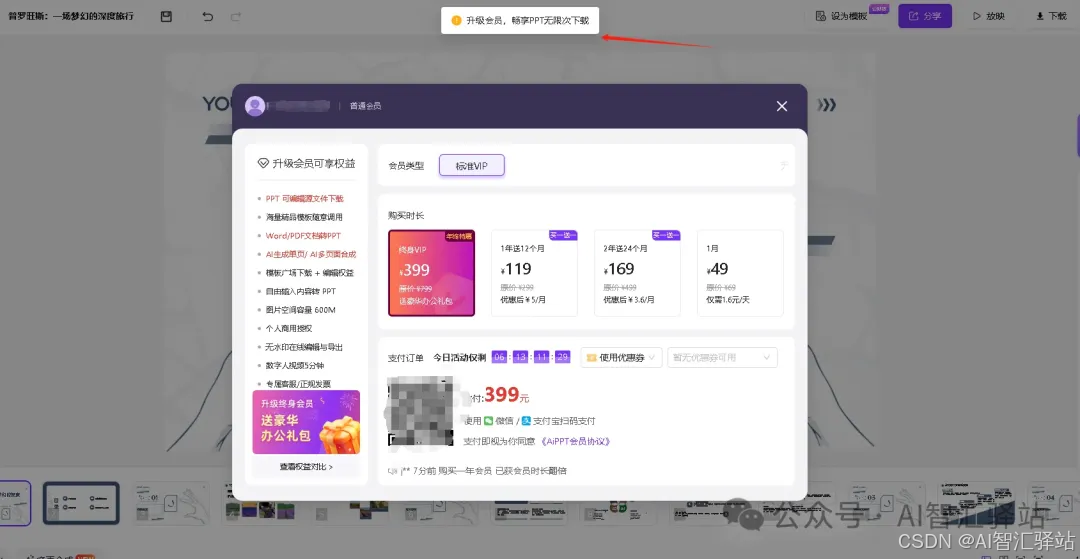Click 查看权益对比 link
The width and height of the screenshot is (1080, 559).
[x=306, y=467]
